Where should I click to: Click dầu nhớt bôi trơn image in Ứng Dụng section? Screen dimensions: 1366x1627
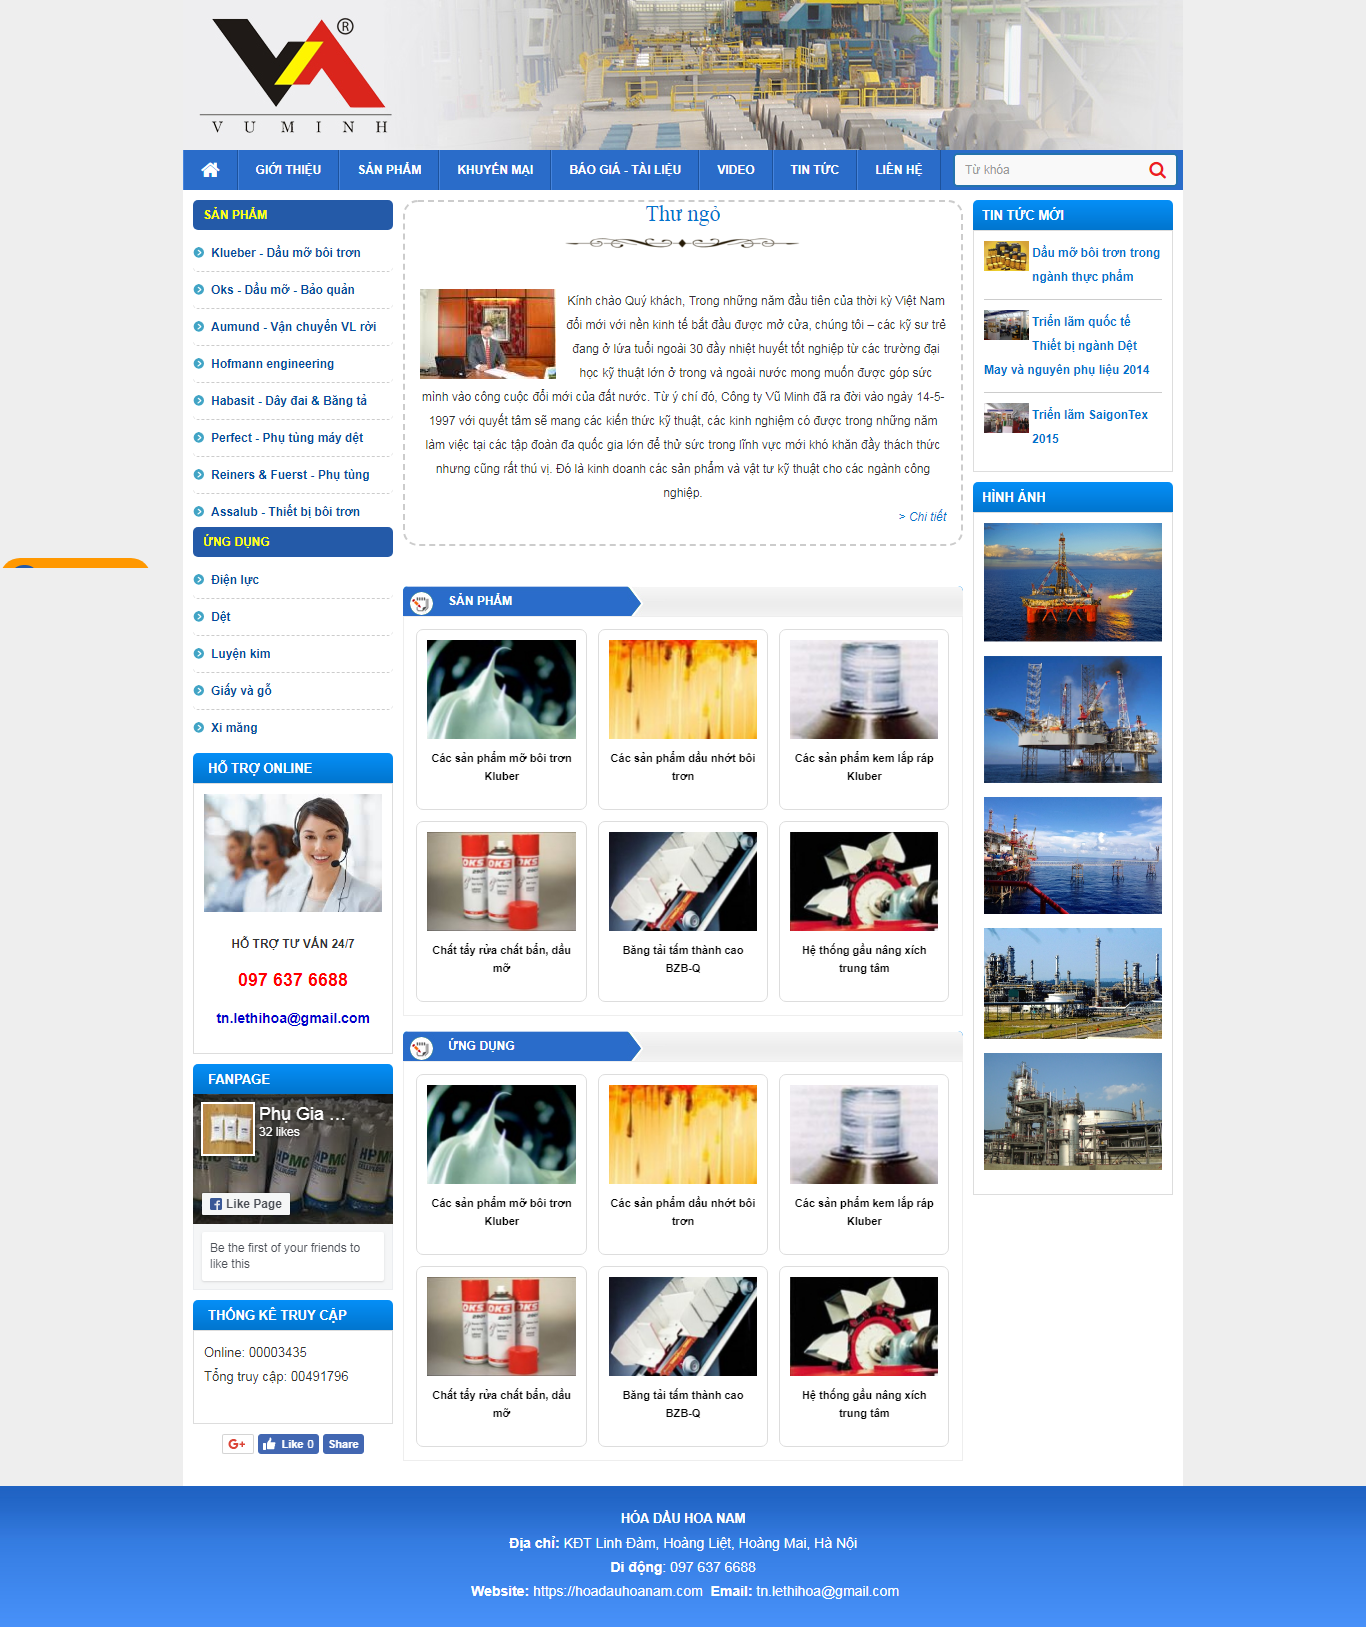(x=683, y=1134)
